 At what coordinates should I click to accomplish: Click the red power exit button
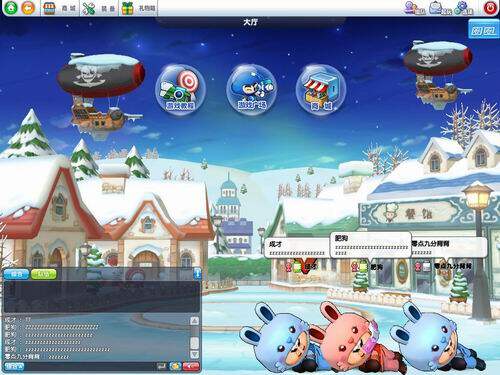[x=490, y=8]
